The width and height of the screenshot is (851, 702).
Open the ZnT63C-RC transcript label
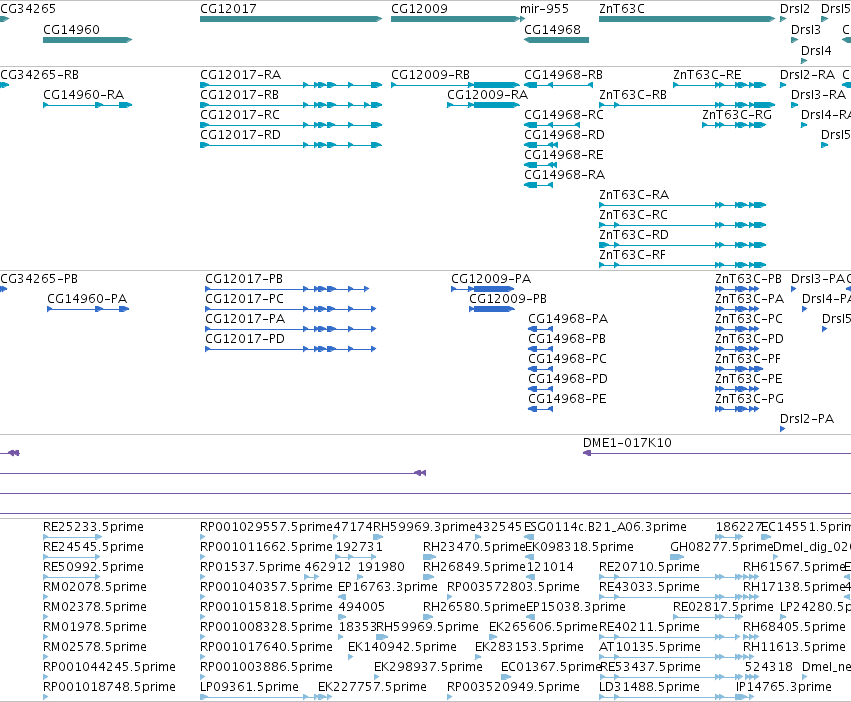coord(633,215)
